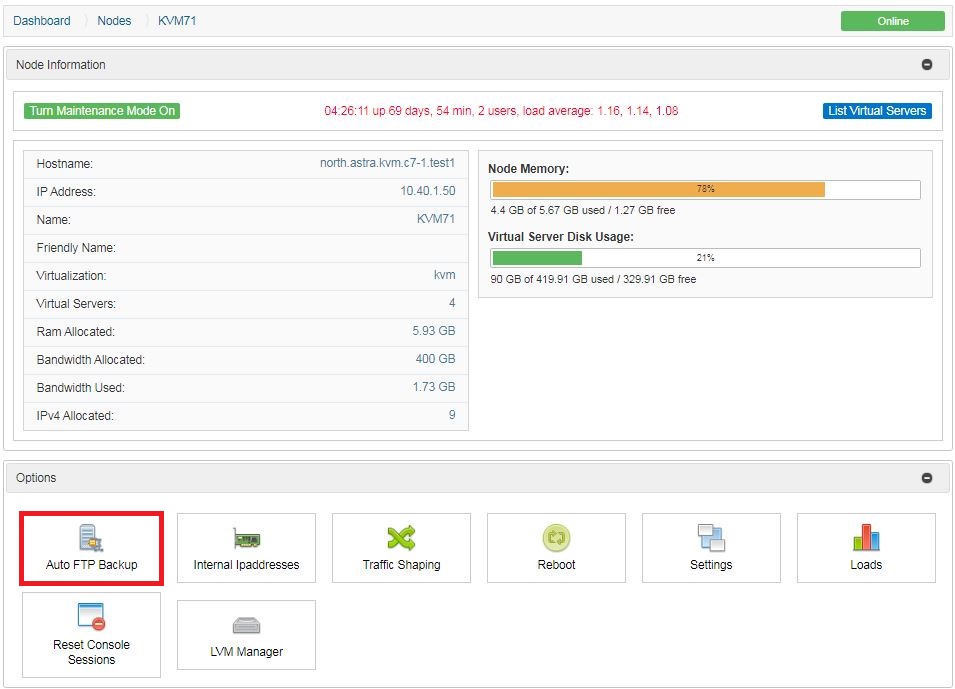The width and height of the screenshot is (955, 689).
Task: Collapse the Node Information panel
Action: (926, 65)
